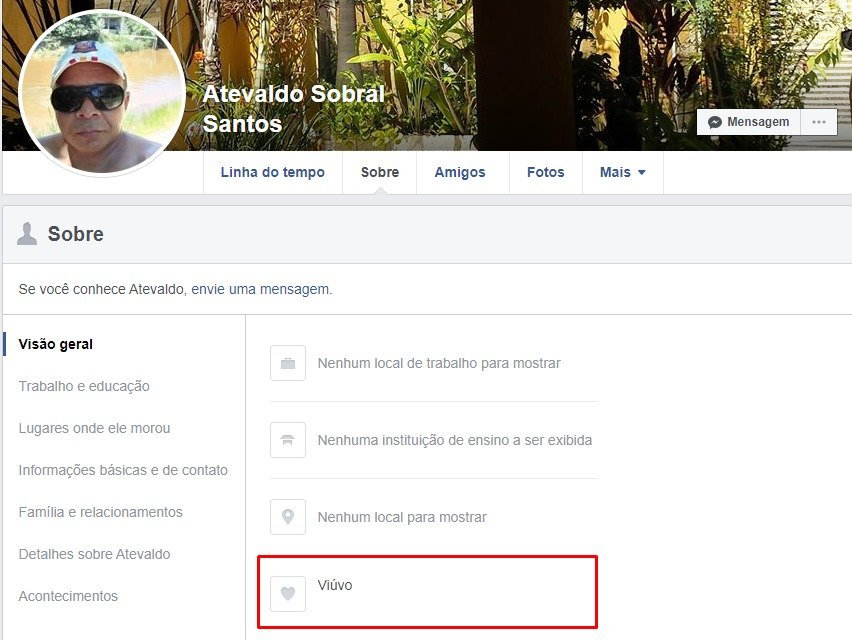The height and width of the screenshot is (640, 852).
Task: Click the school institution icon
Action: (288, 440)
